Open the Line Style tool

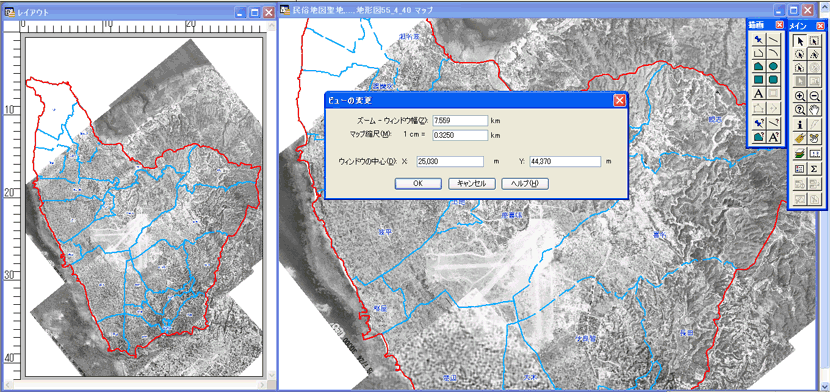773,123
